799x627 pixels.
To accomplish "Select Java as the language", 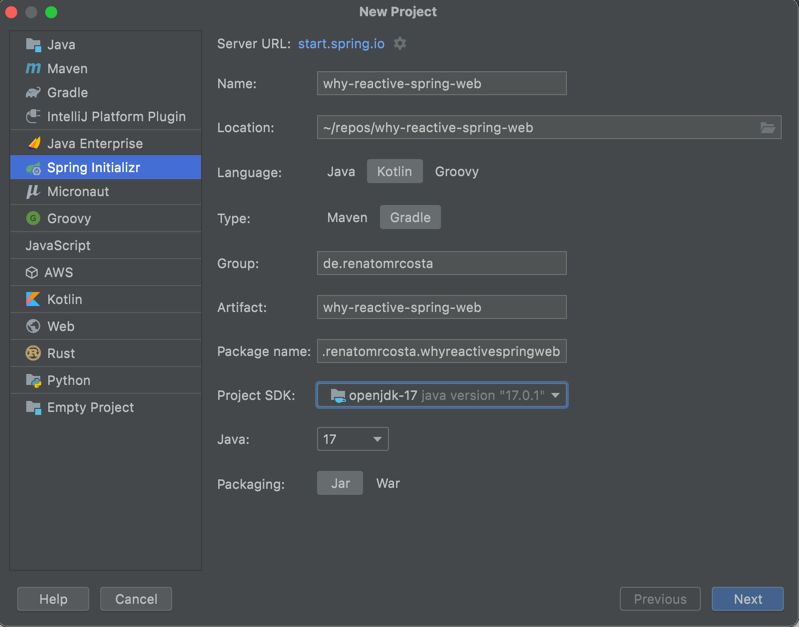I will pos(341,172).
